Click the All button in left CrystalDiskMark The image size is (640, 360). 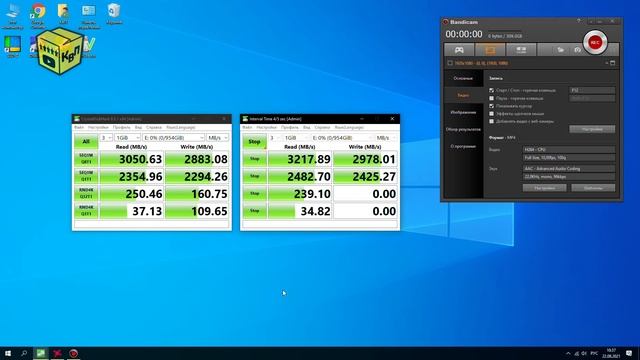86,141
